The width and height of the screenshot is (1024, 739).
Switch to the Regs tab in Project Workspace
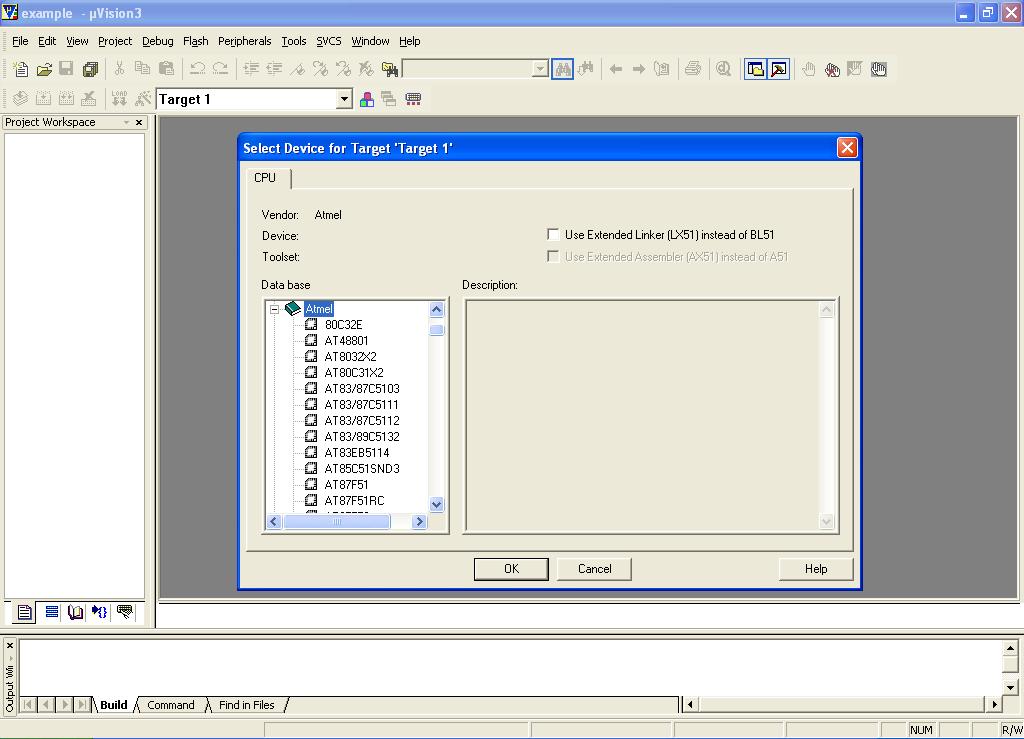pyautogui.click(x=52, y=612)
